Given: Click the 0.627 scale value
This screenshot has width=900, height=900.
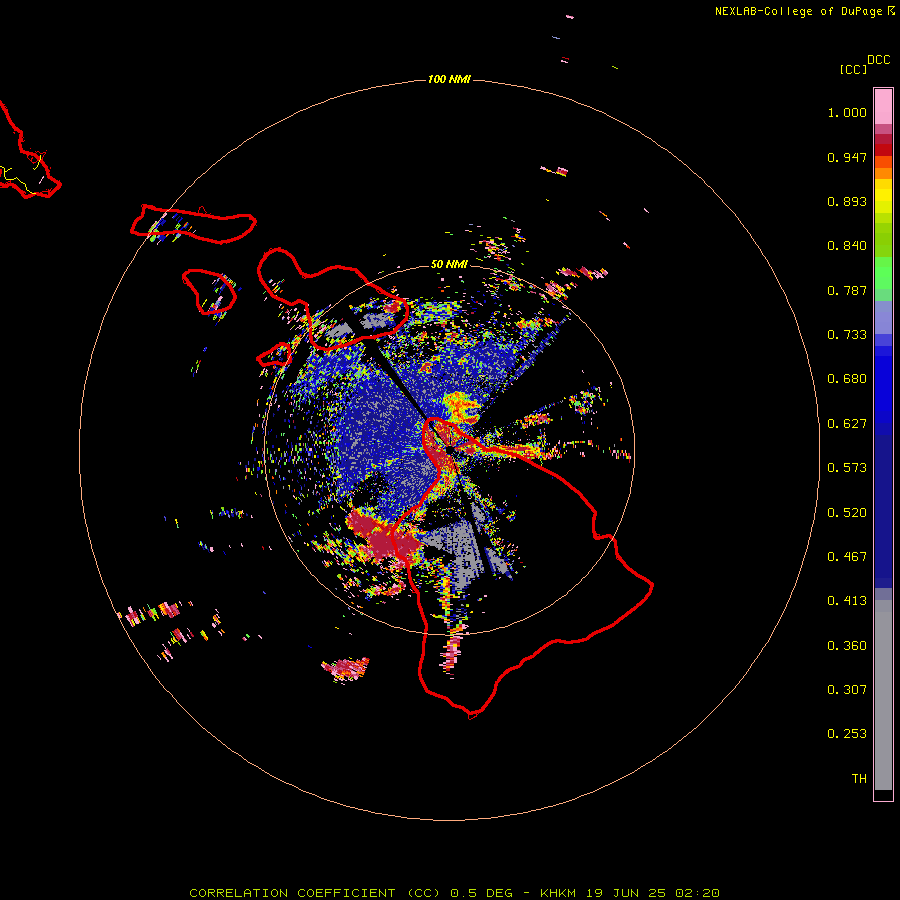Looking at the screenshot, I should point(847,424).
